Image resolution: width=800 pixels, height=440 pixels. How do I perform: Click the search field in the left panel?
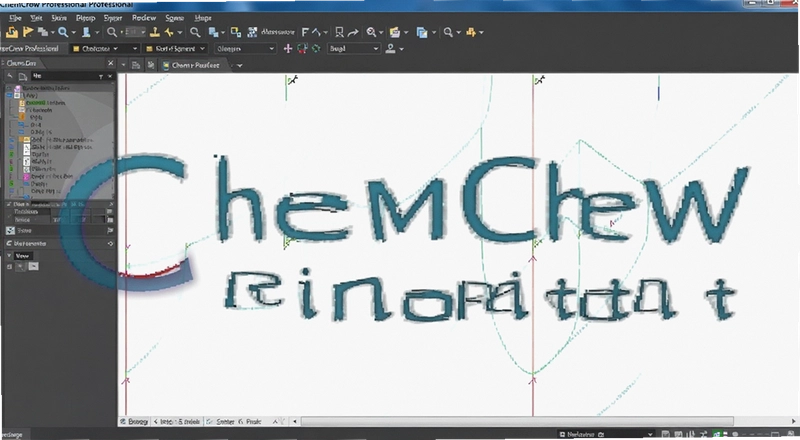coord(64,76)
